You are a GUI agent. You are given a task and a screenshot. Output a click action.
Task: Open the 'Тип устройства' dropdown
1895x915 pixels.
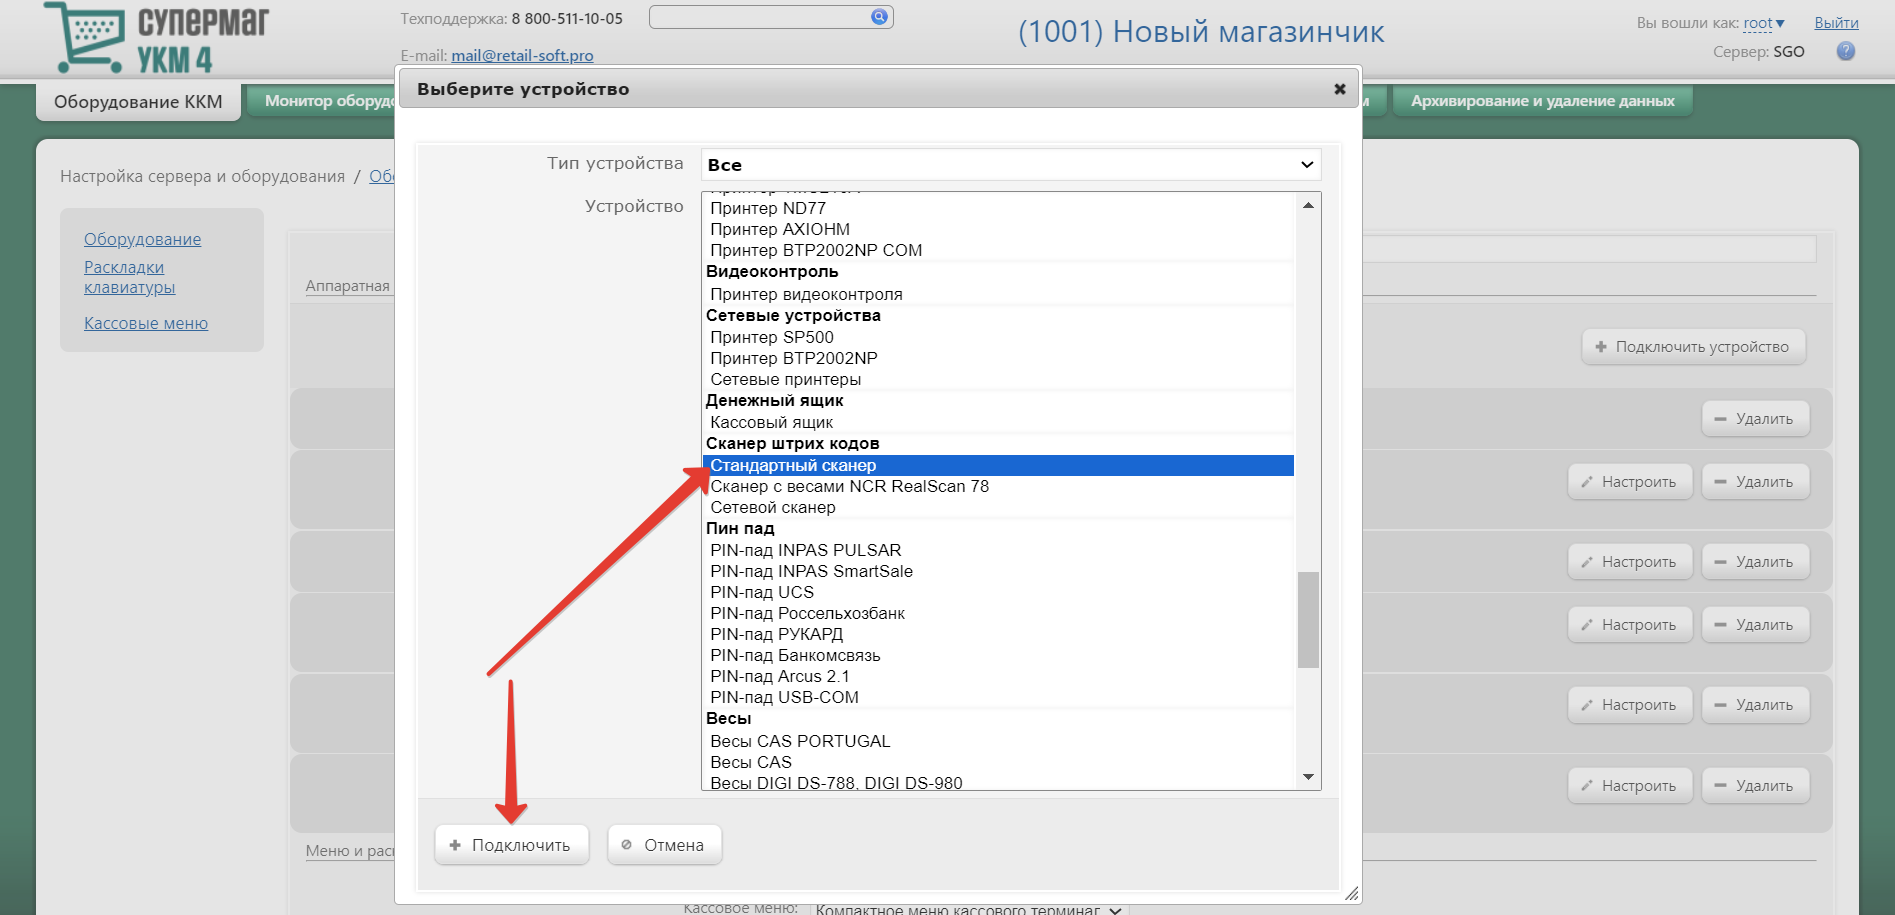[1011, 165]
